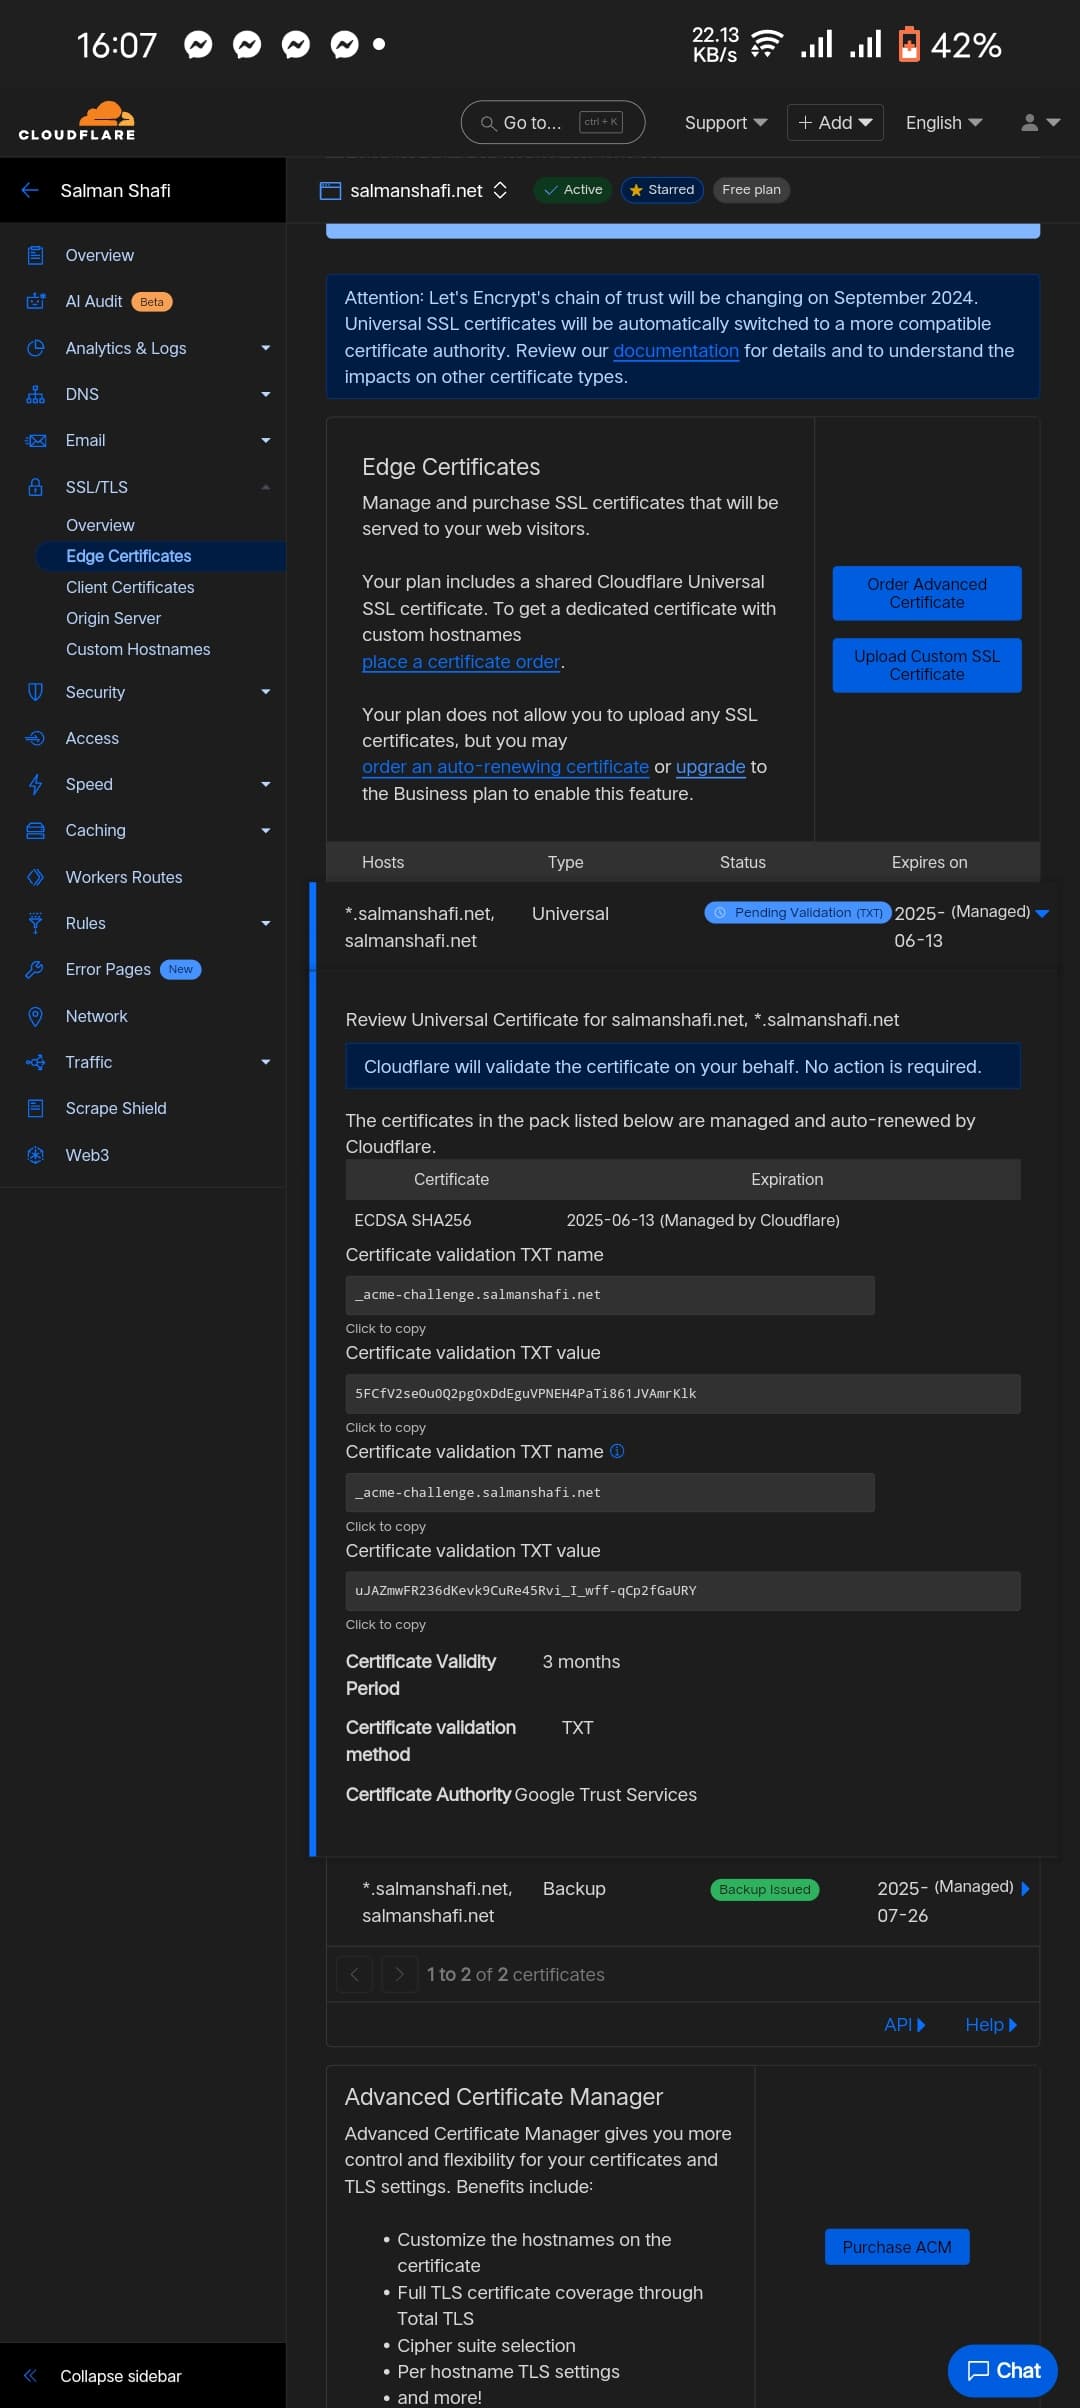Image resolution: width=1080 pixels, height=2408 pixels.
Task: Open the API link below certificates
Action: pyautogui.click(x=905, y=2024)
